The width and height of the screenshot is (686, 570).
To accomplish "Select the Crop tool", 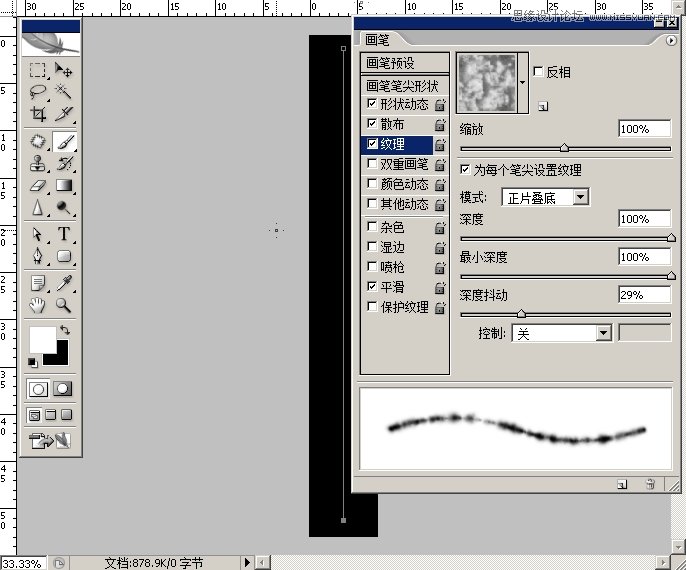I will (38, 114).
